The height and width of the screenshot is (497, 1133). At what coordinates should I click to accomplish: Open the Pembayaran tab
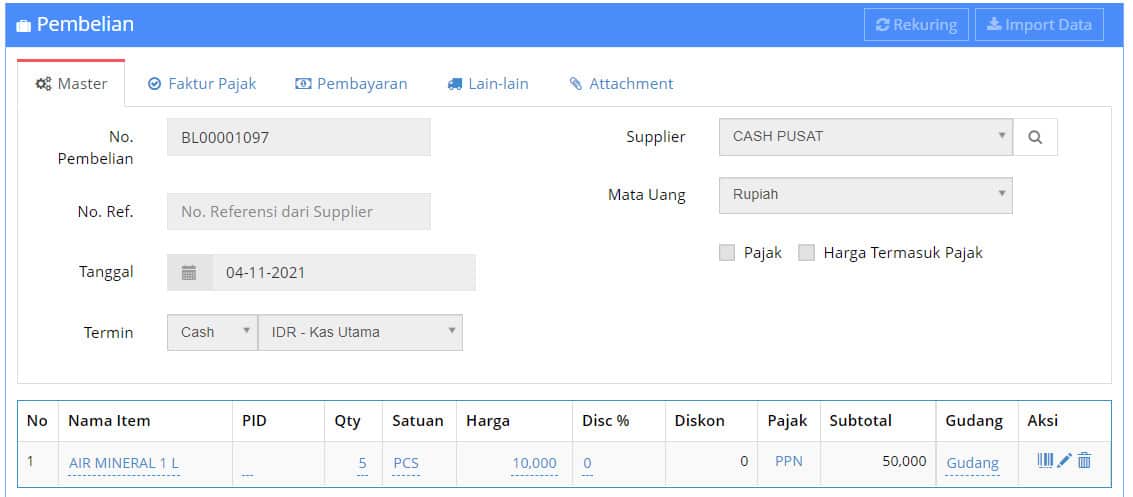[x=351, y=84]
